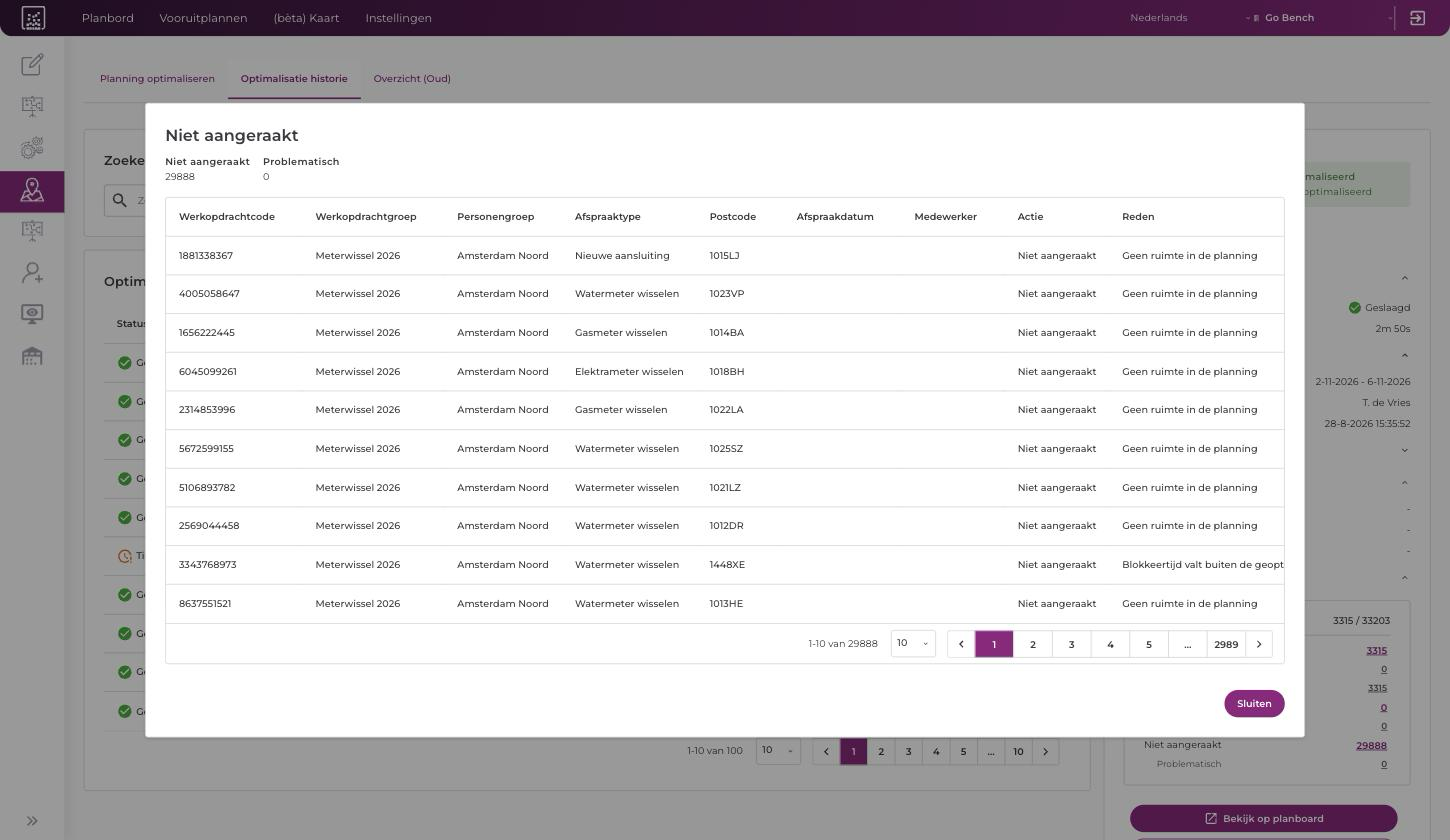The height and width of the screenshot is (840, 1450).
Task: Go to page 2 in dialog
Action: [1033, 644]
